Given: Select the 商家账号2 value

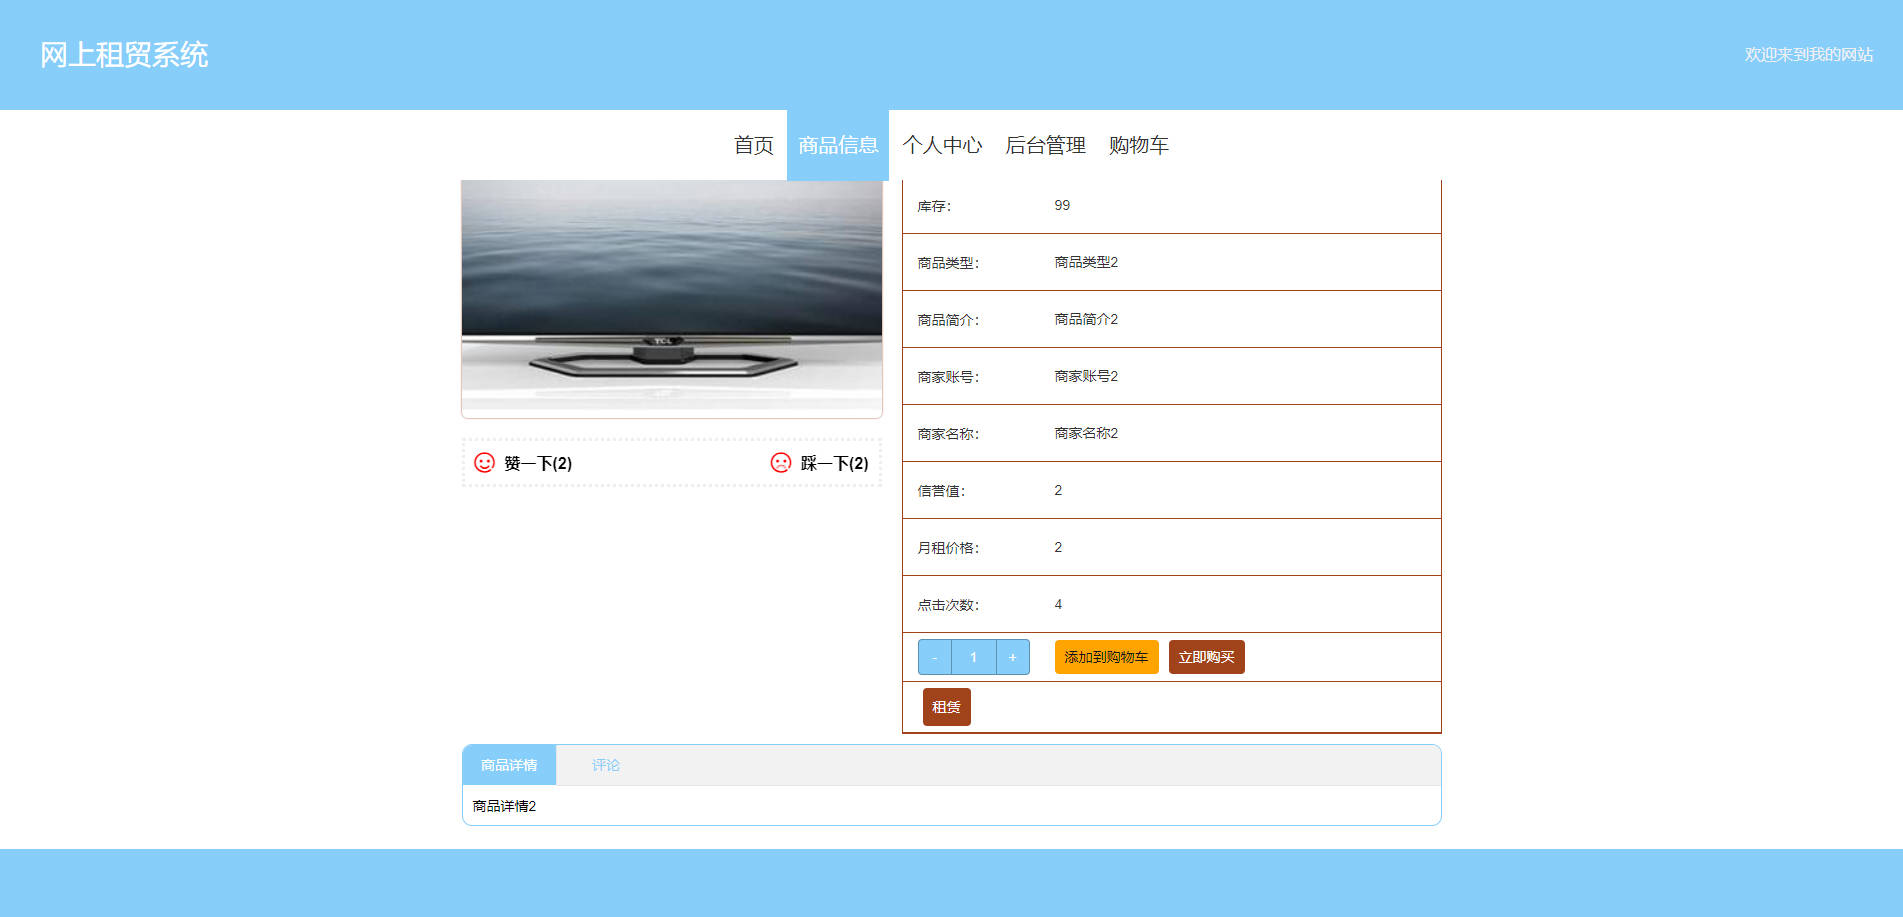Looking at the screenshot, I should [1086, 376].
